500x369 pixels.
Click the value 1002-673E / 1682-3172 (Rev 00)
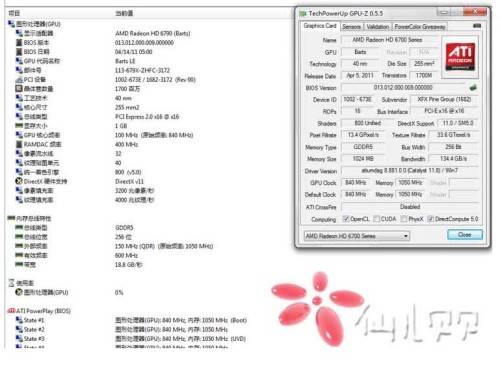pos(155,80)
